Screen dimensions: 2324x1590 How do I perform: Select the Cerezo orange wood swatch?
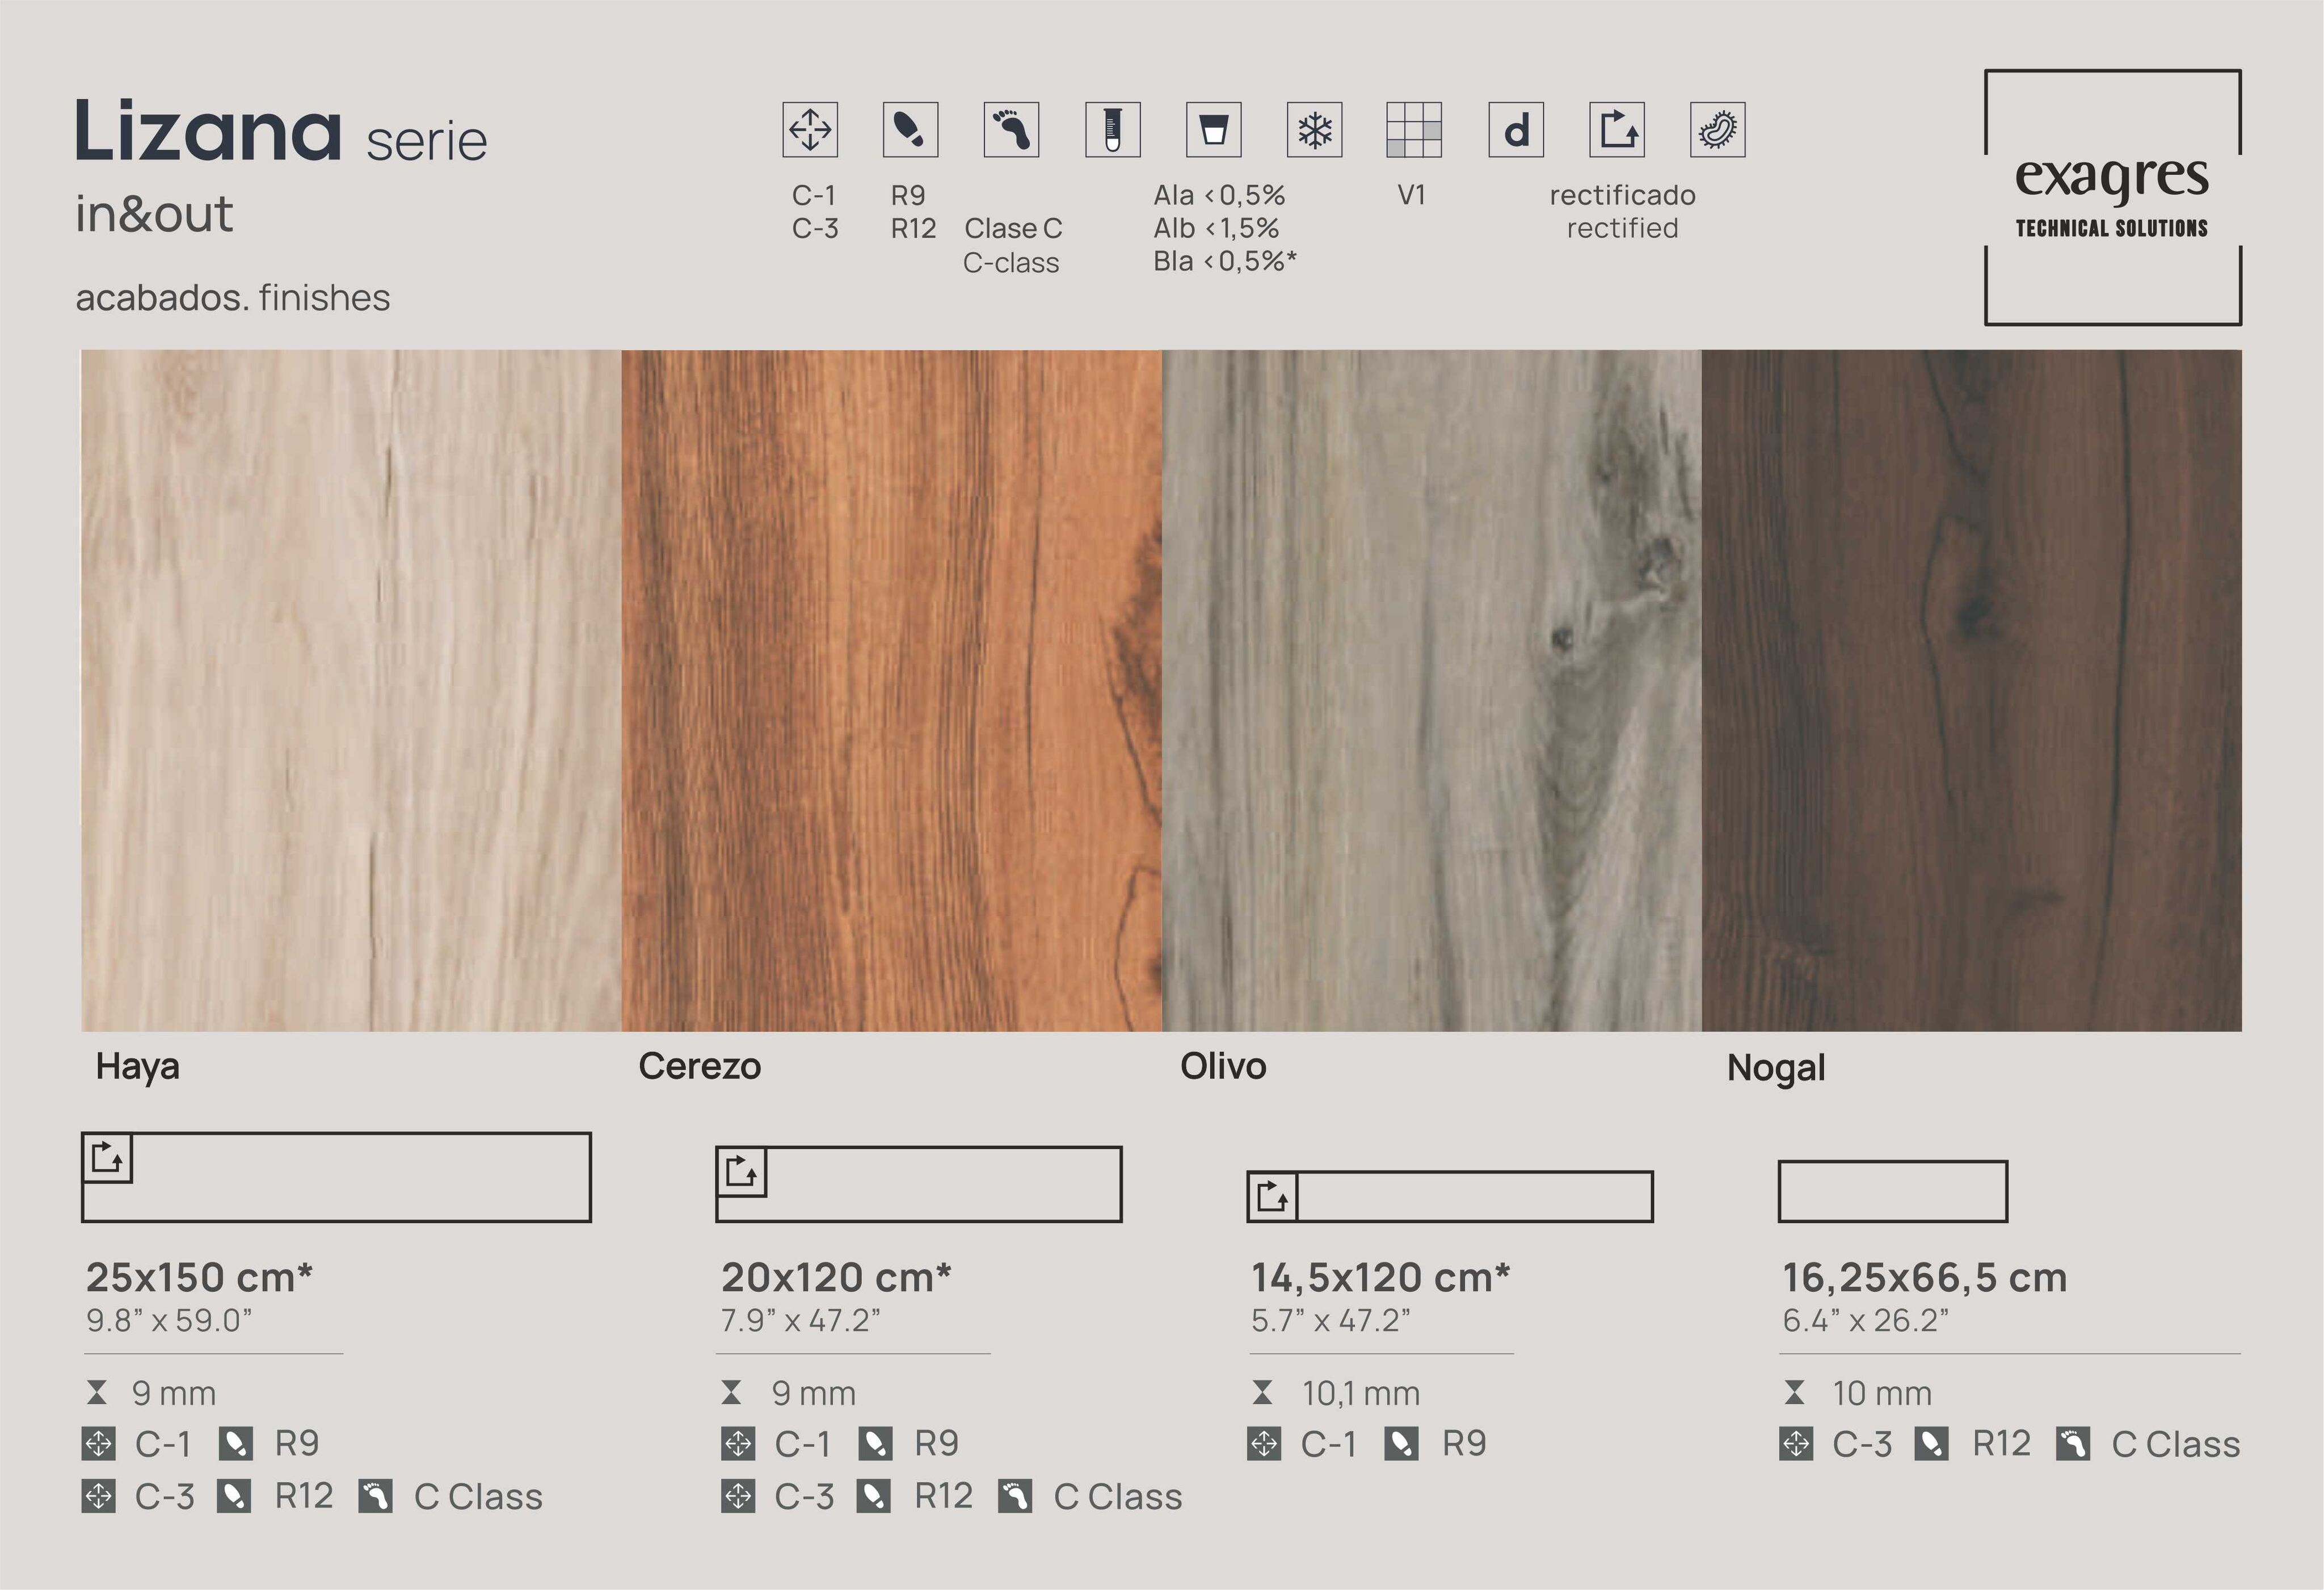[891, 690]
